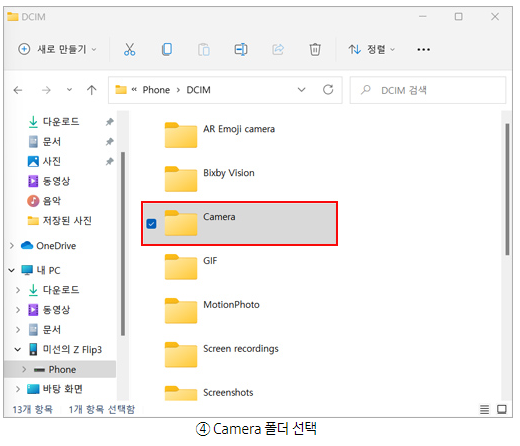This screenshot has height=446, width=520.
Task: Switch to large icons view button
Action: point(502,409)
